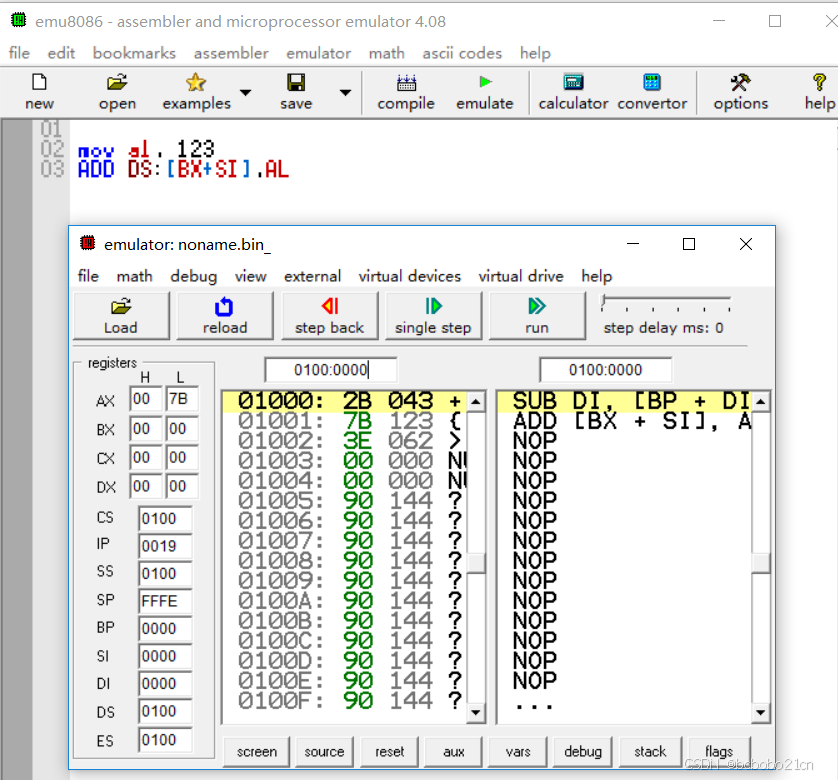Viewport: 838px width, 780px height.
Task: Select the memory row 01002: 3E 062
Action: click(x=345, y=441)
